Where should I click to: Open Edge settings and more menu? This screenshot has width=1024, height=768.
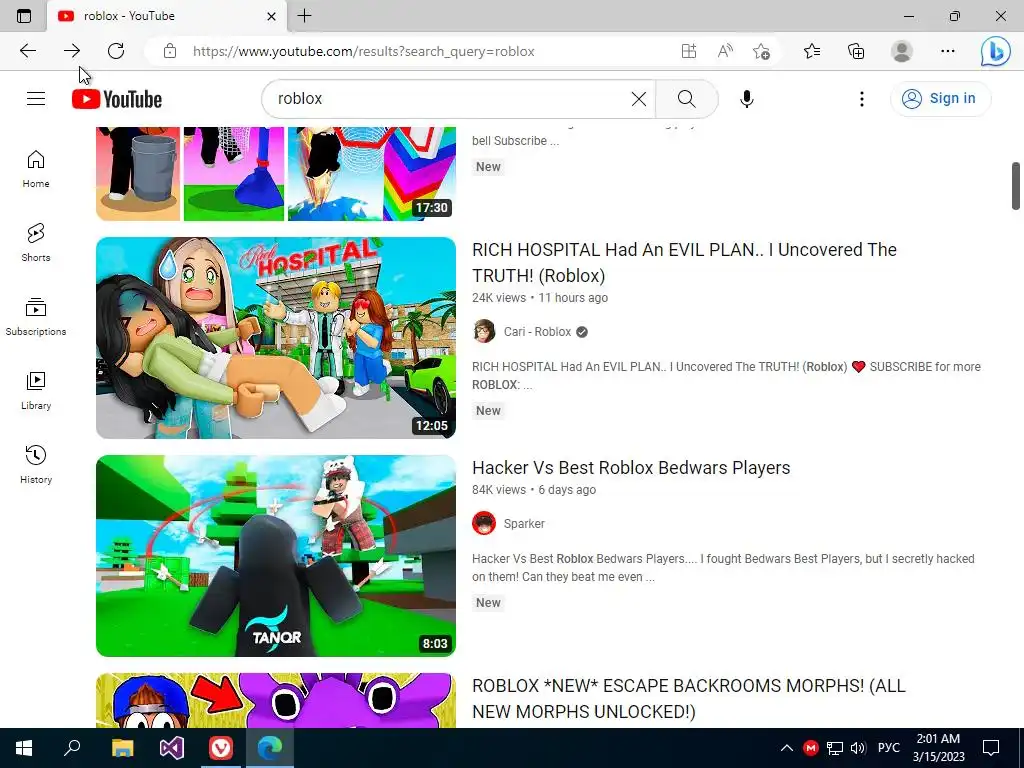pyautogui.click(x=948, y=51)
